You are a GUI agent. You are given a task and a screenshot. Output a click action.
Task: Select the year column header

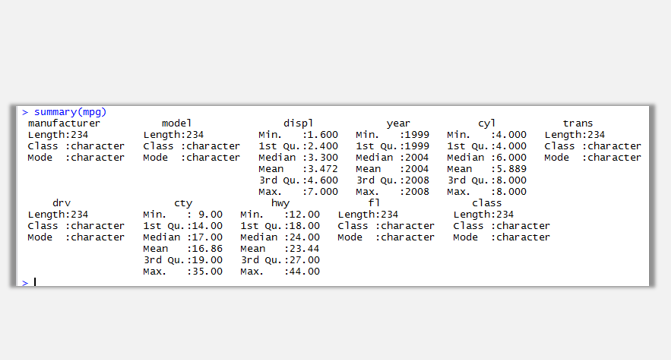point(398,123)
